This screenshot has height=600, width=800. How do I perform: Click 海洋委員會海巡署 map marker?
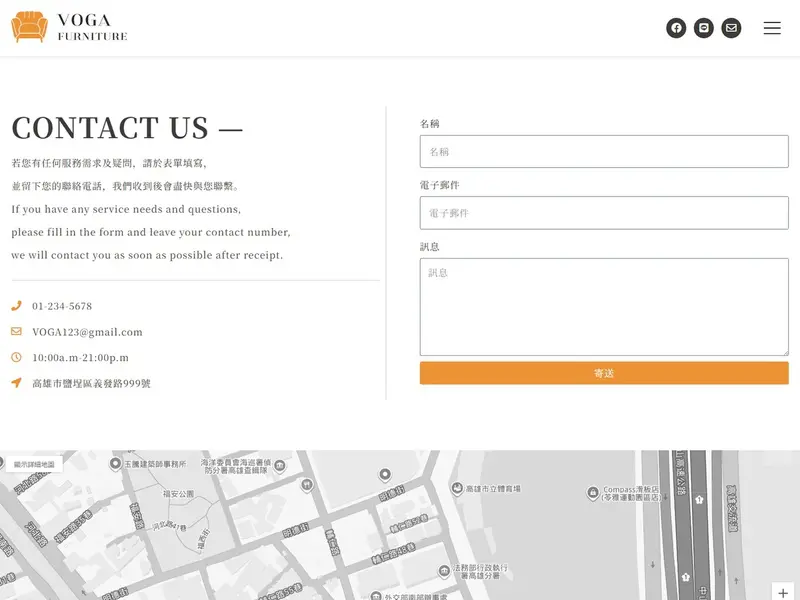click(280, 465)
